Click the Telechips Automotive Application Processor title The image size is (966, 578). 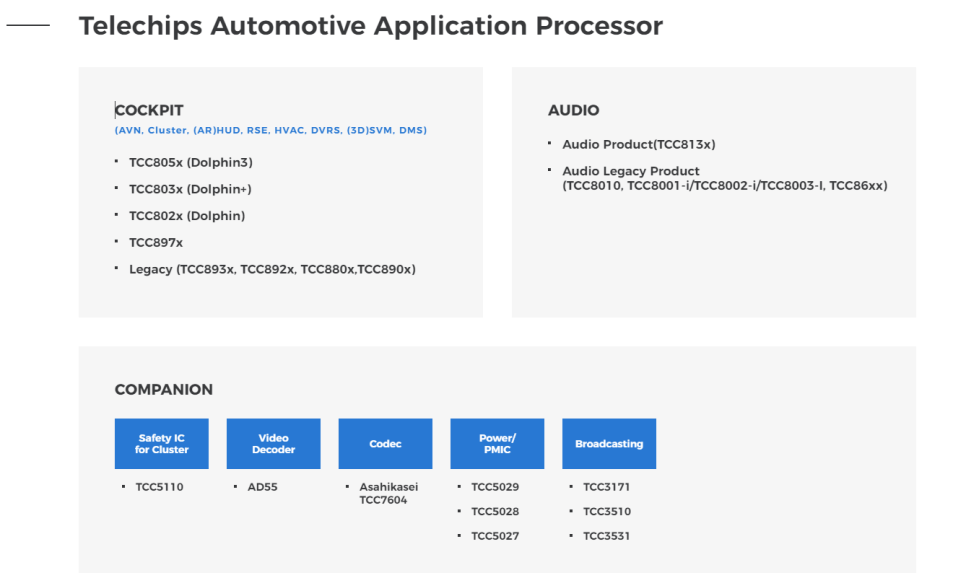pos(371,26)
